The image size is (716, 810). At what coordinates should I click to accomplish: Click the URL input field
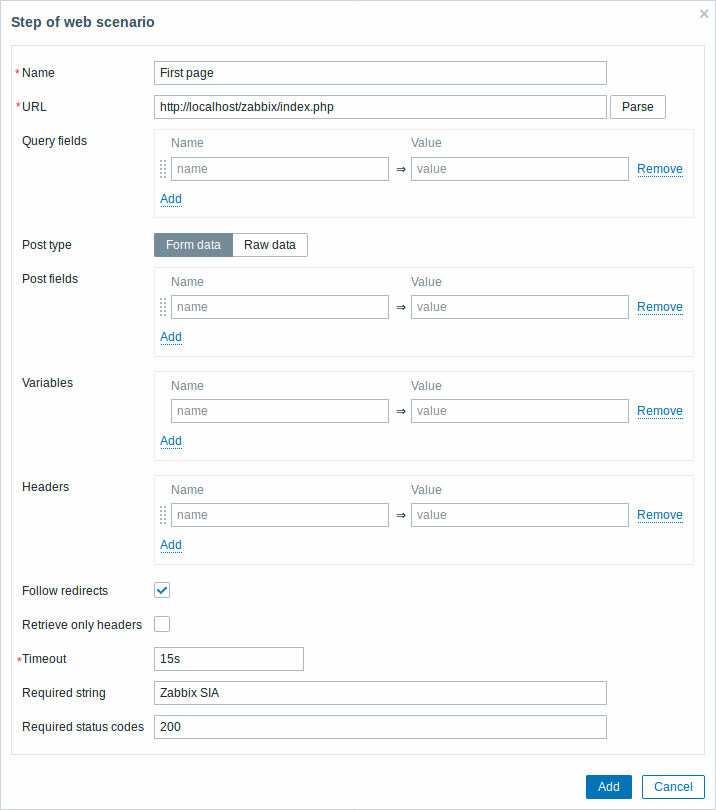coord(380,107)
